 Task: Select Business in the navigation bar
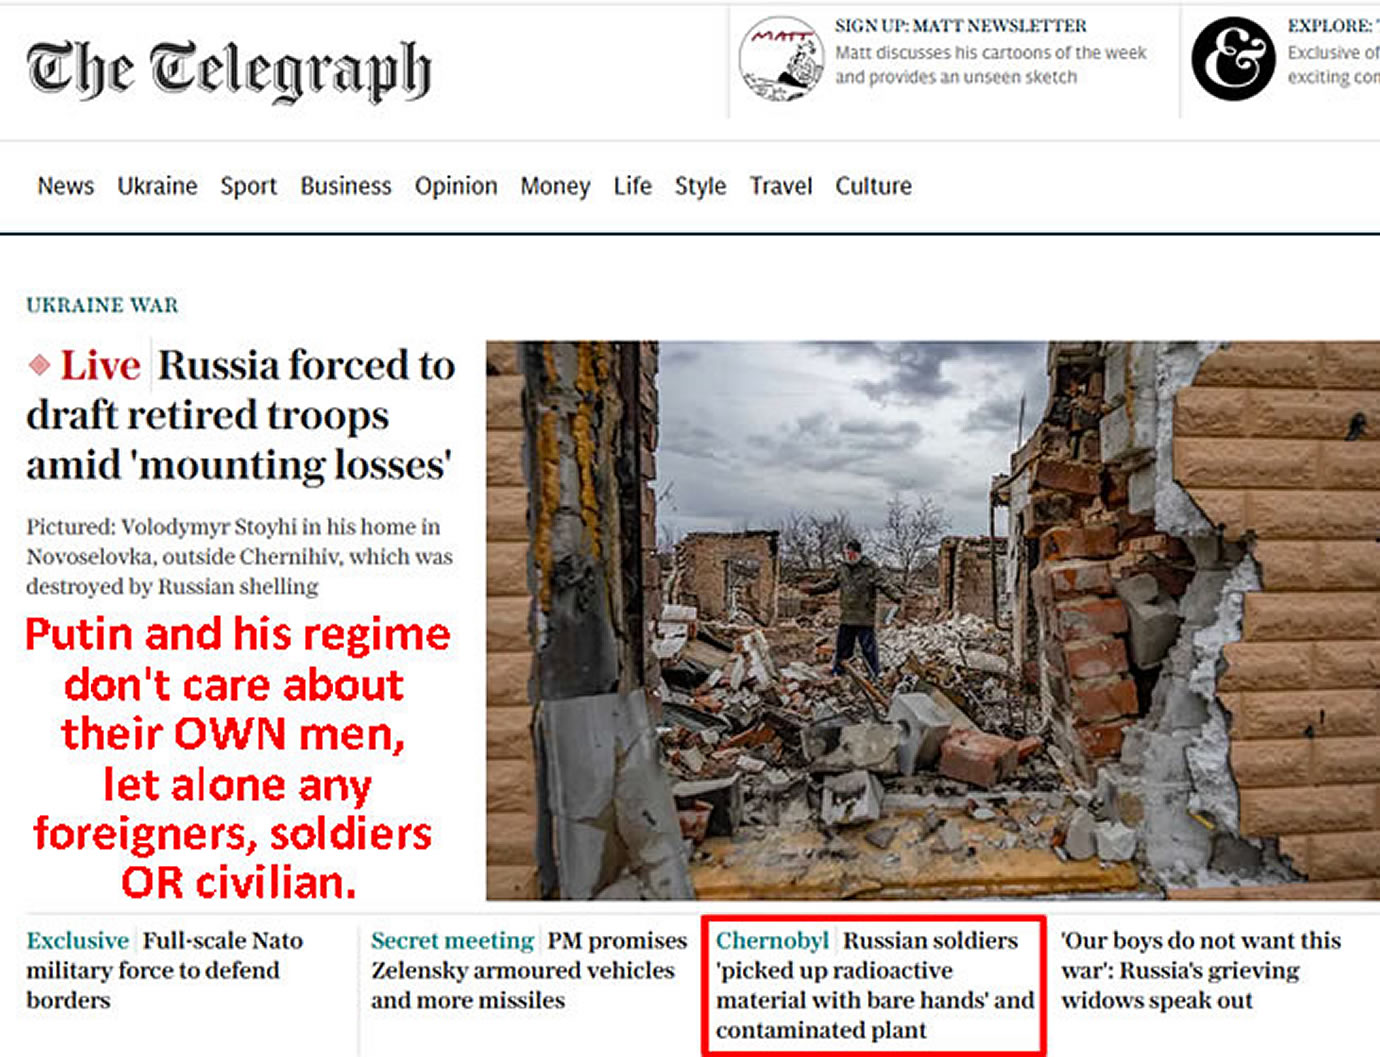pyautogui.click(x=346, y=186)
